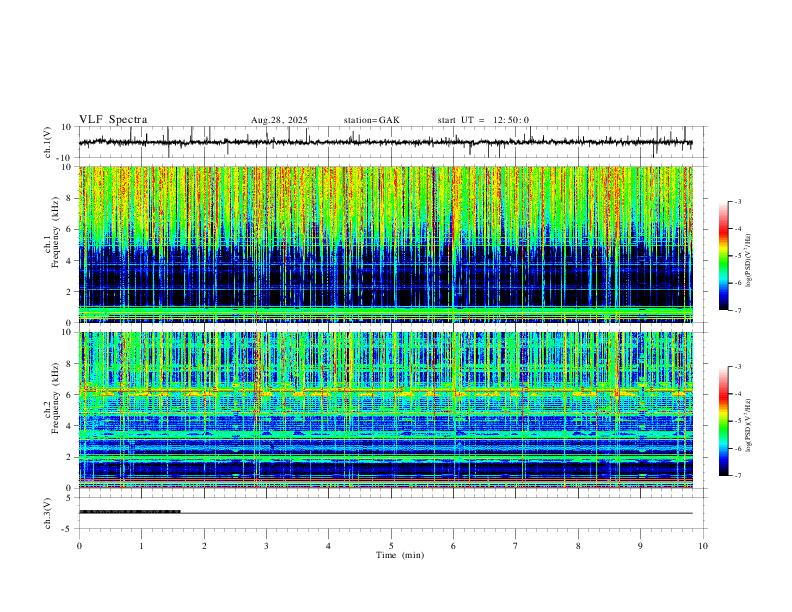
Task: Click the ch.1 'Frequency (kHz)' axis label
Action: click(56, 233)
